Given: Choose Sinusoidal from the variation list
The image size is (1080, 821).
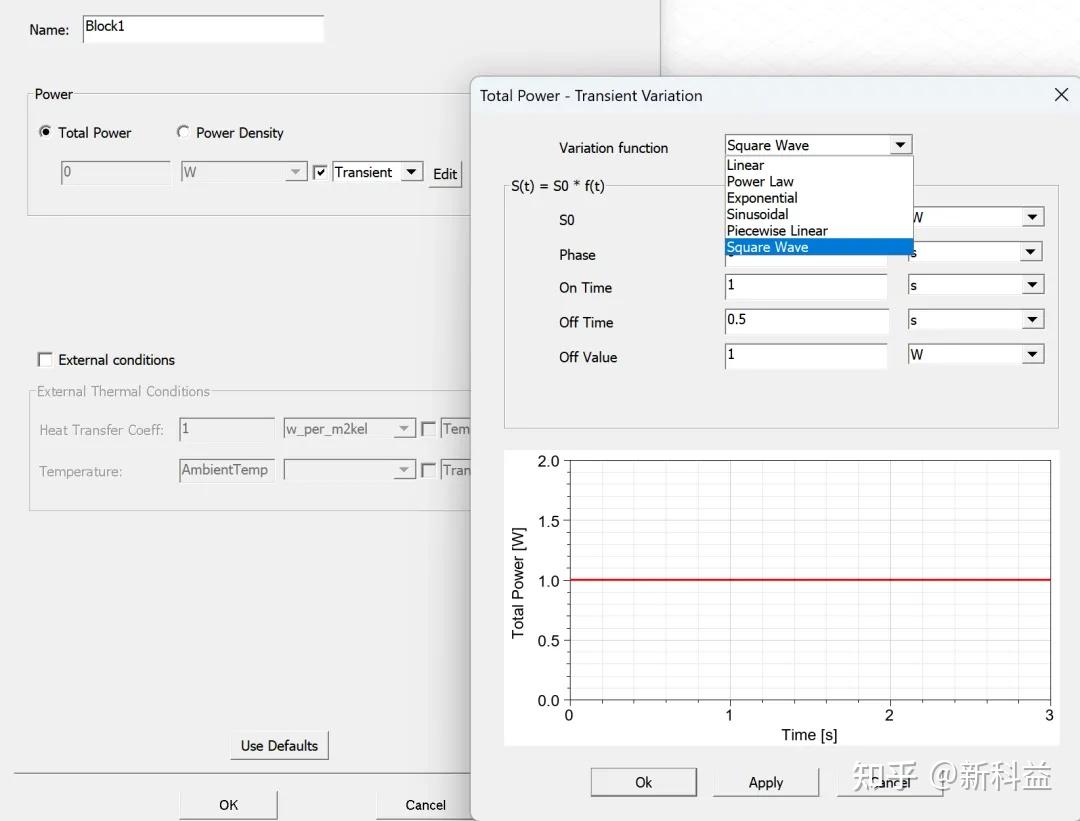Looking at the screenshot, I should 819,214.
